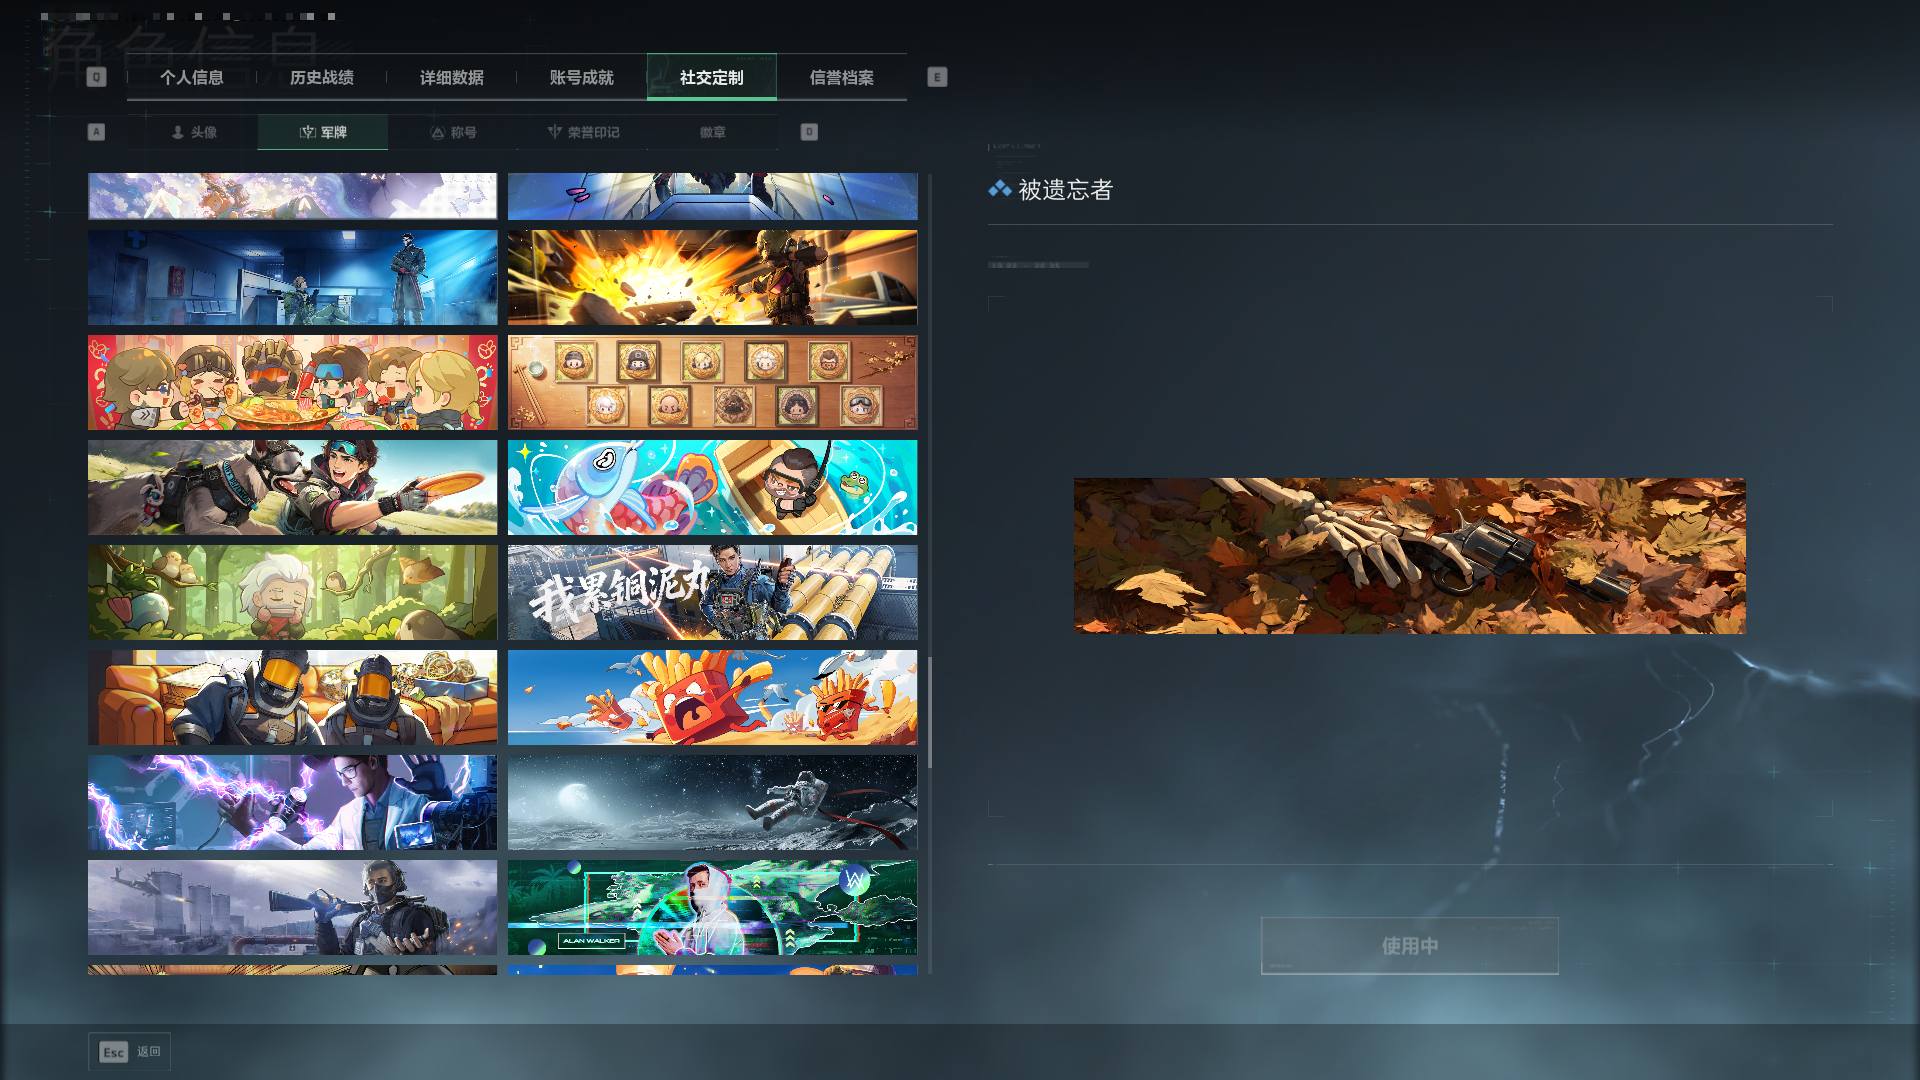Select the astronaut moon banner
Image resolution: width=1920 pixels, height=1080 pixels.
[712, 803]
